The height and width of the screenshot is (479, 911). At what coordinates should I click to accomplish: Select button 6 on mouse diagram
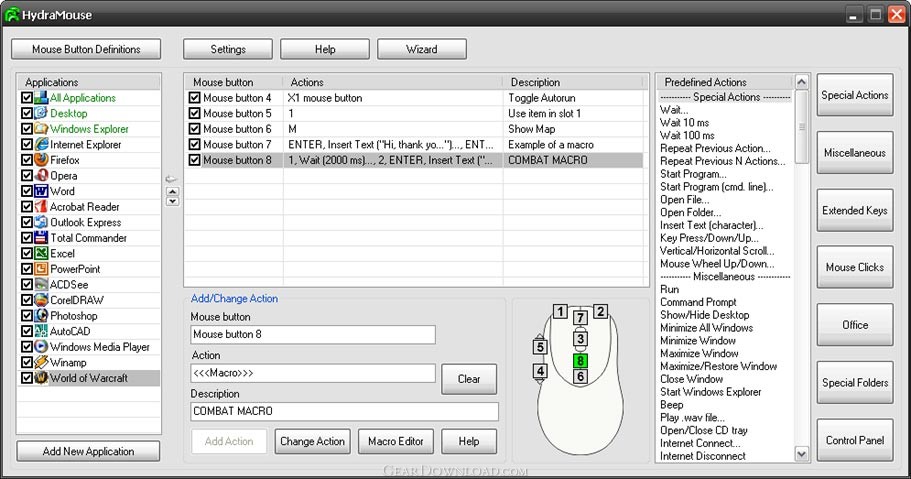point(580,377)
